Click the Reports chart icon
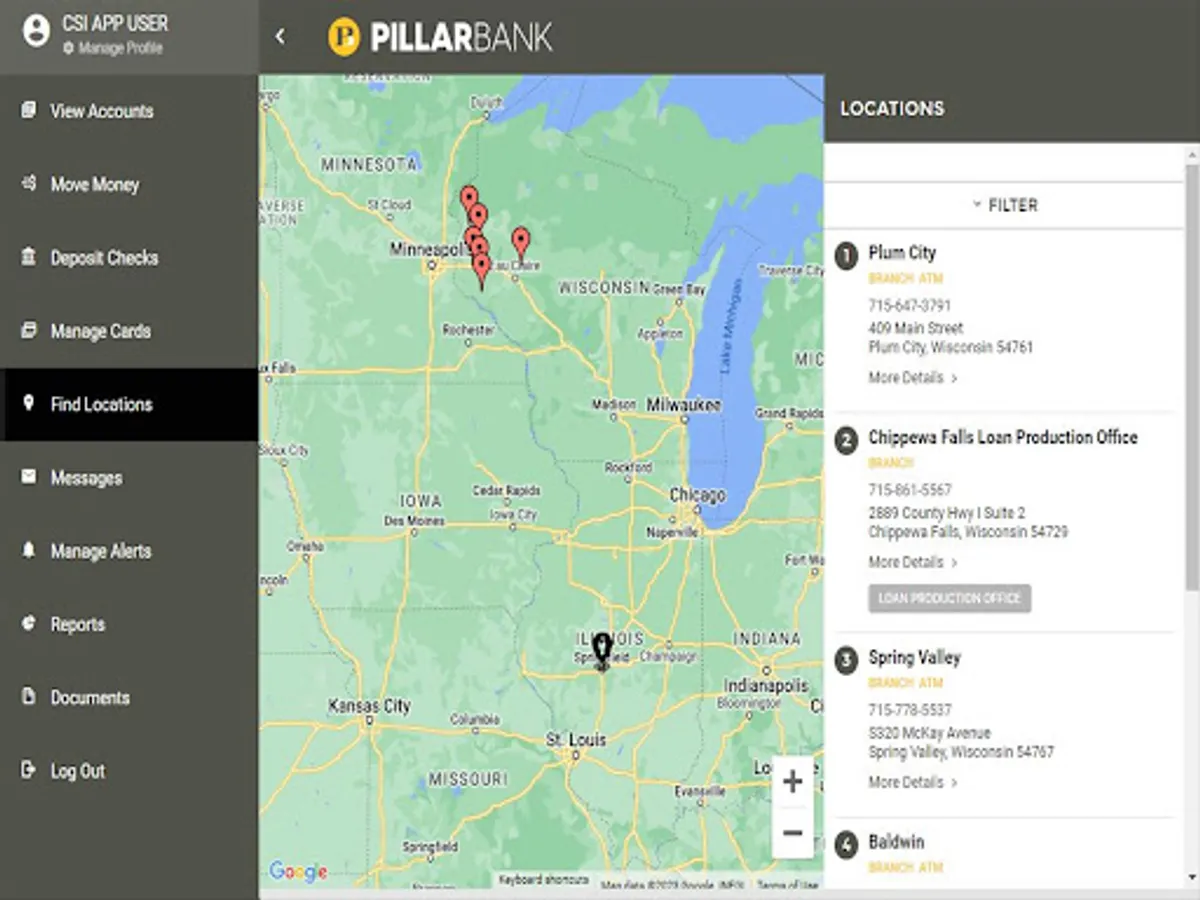 [28, 623]
